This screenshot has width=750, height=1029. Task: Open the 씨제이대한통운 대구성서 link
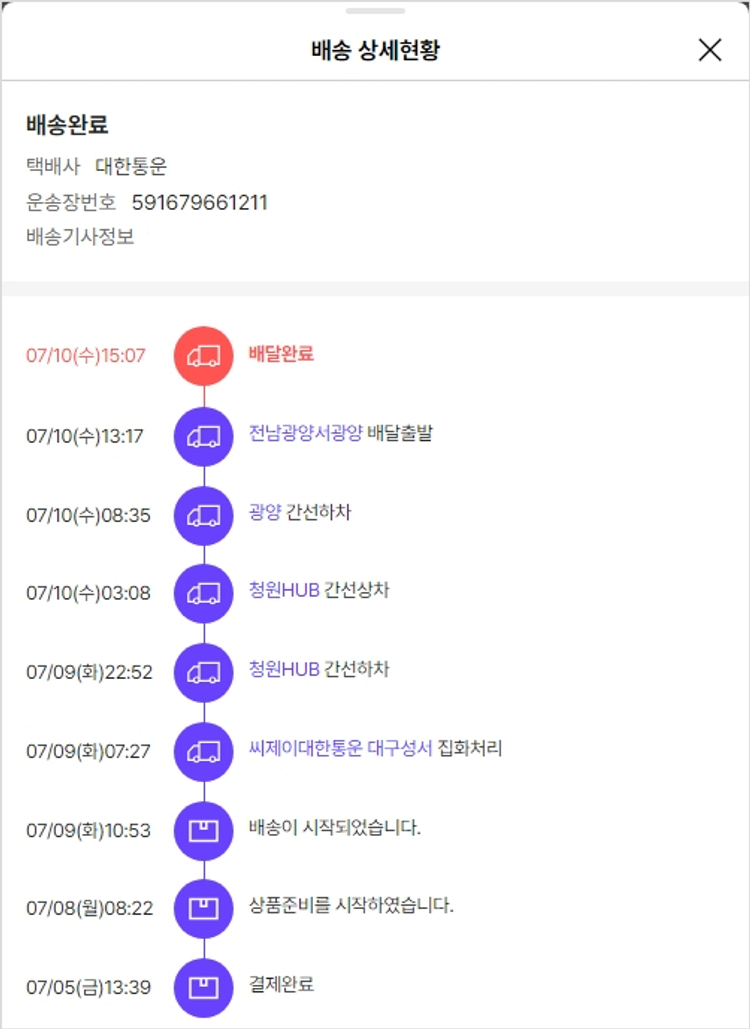pos(340,749)
